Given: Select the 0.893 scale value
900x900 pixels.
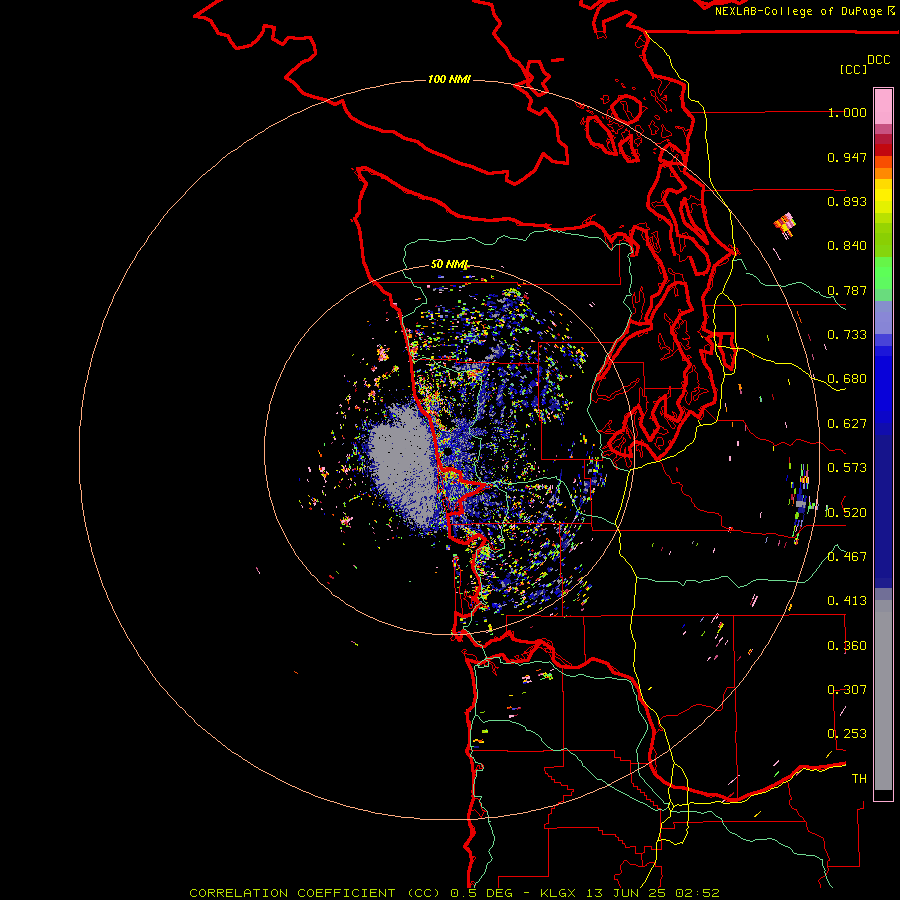Looking at the screenshot, I should 847,201.
